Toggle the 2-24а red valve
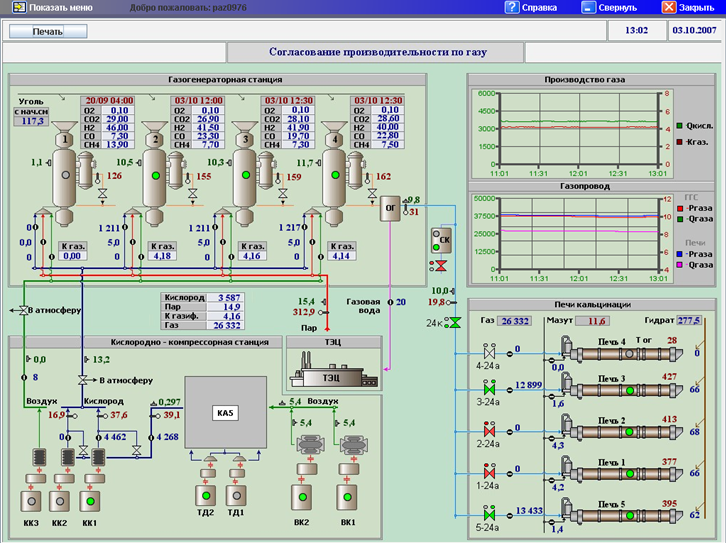 coord(489,429)
